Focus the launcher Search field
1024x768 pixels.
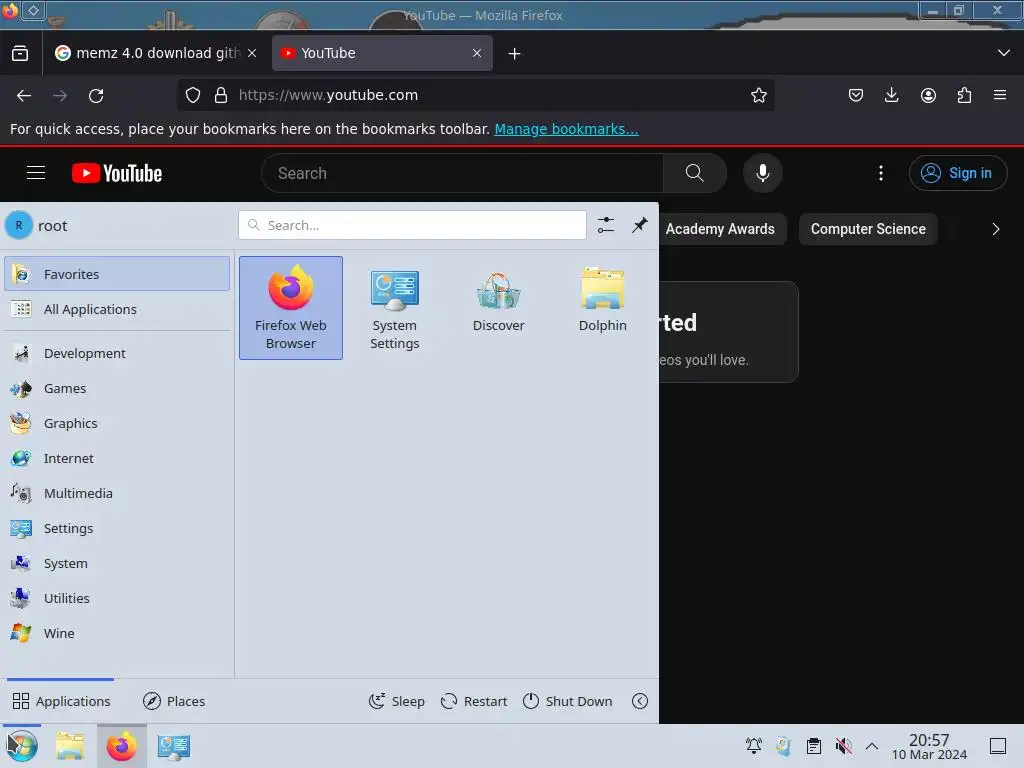tap(412, 225)
